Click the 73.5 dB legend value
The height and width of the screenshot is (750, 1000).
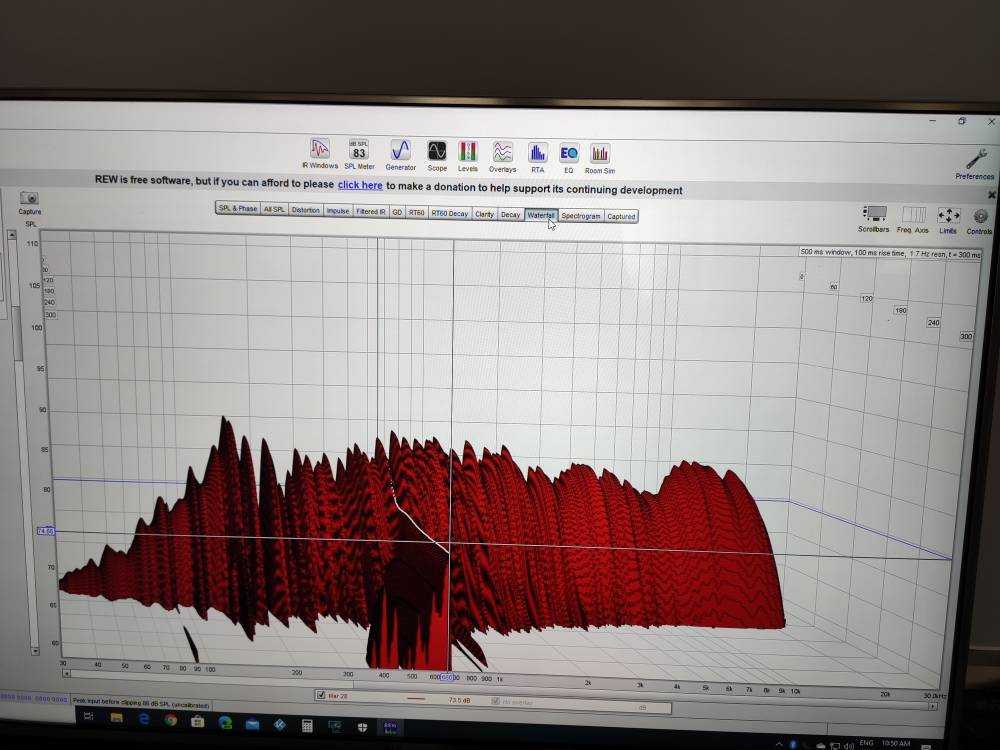coord(459,700)
